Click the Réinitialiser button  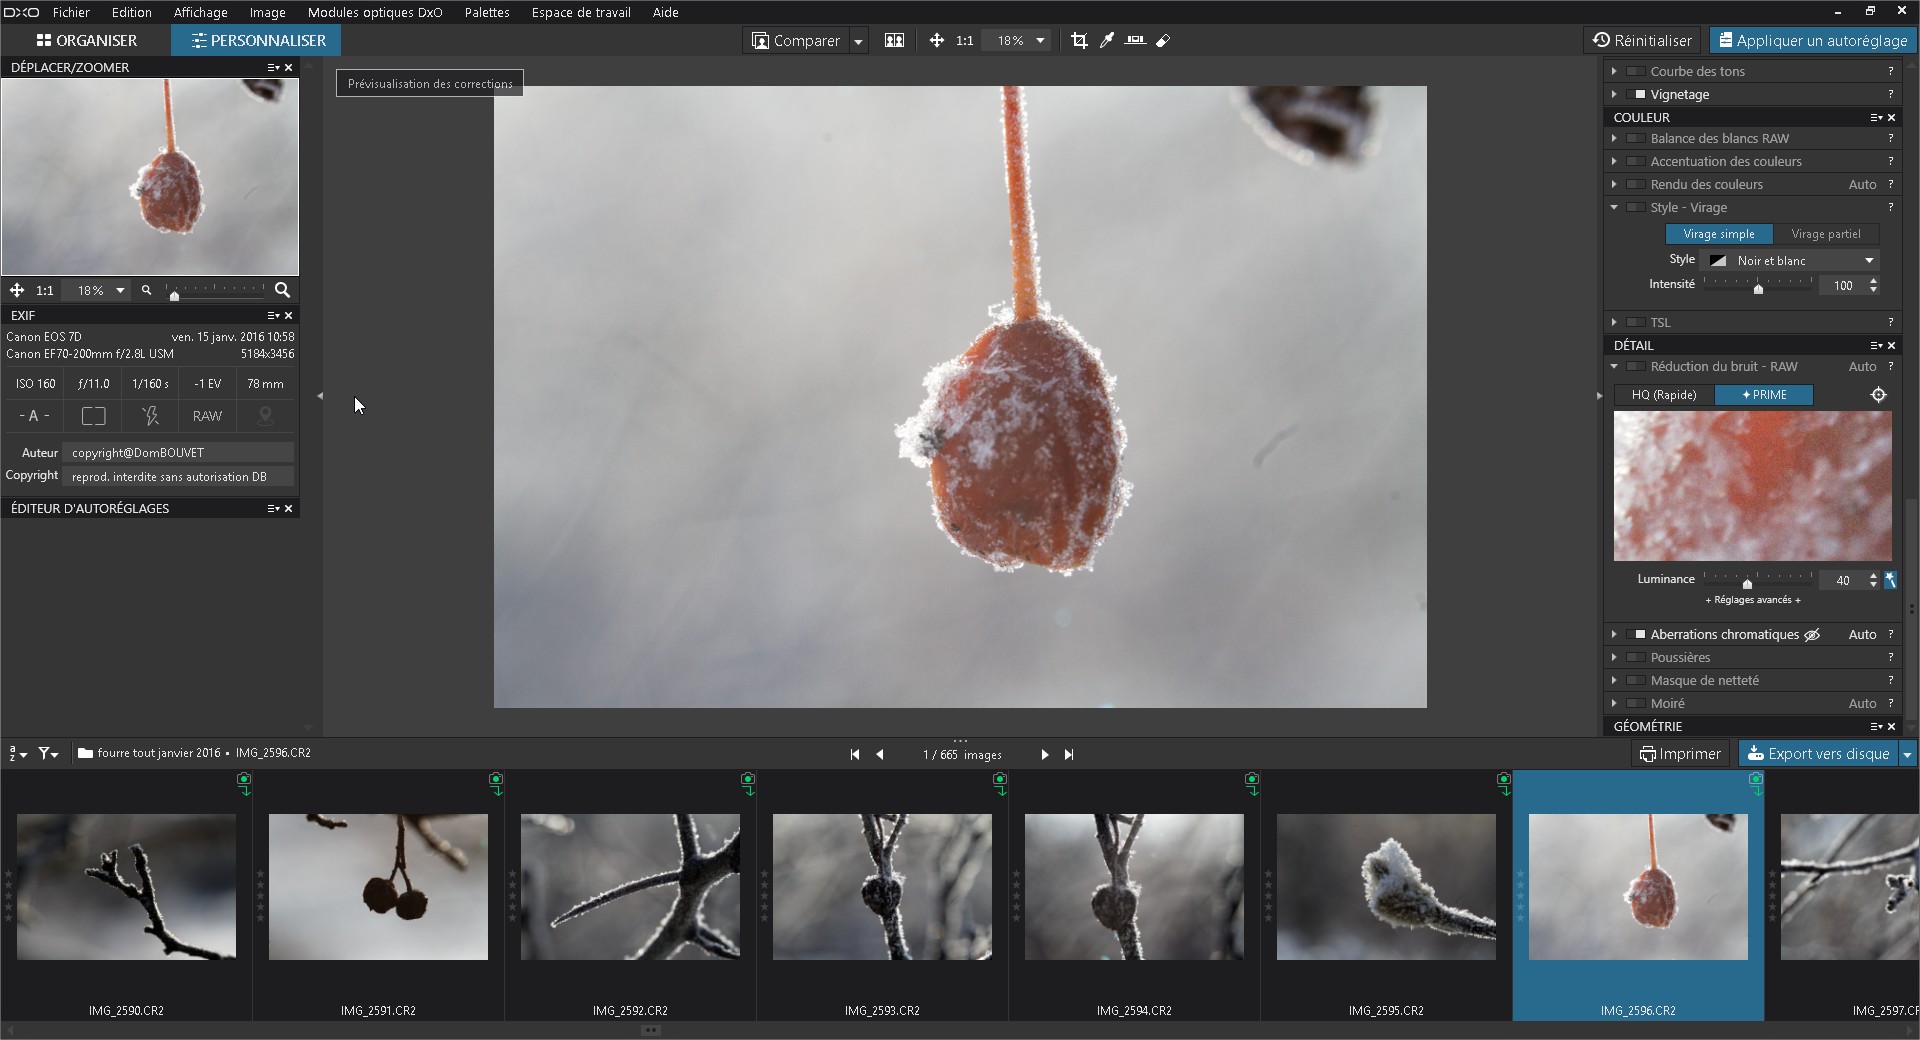coord(1642,41)
